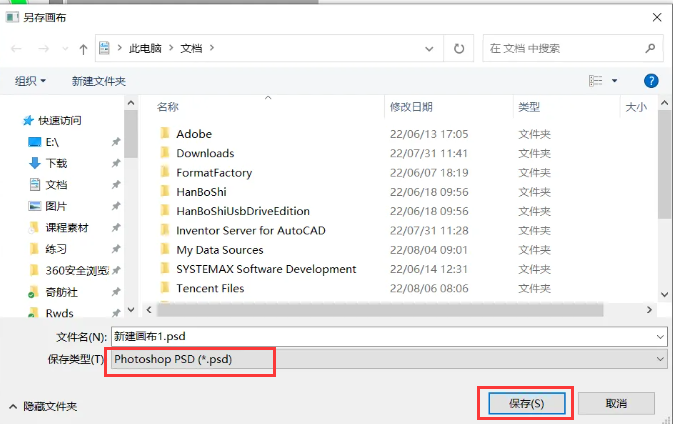Click the sidebar scroll up arrow

point(131,103)
